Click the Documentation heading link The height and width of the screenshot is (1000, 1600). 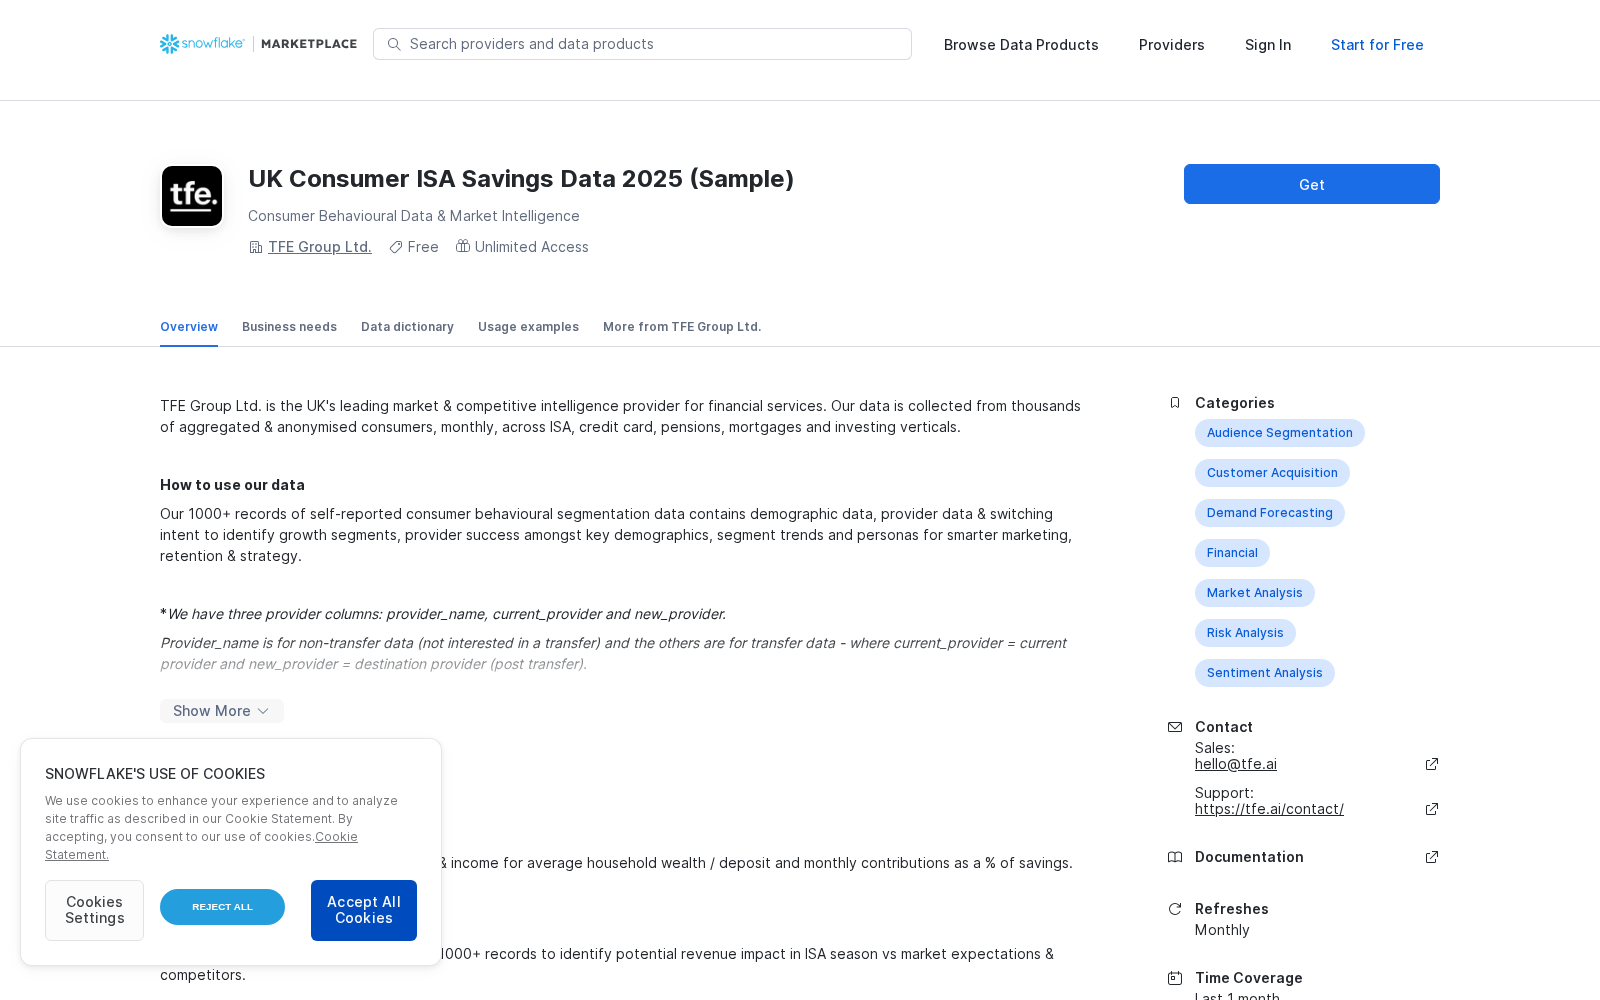pyautogui.click(x=1249, y=857)
